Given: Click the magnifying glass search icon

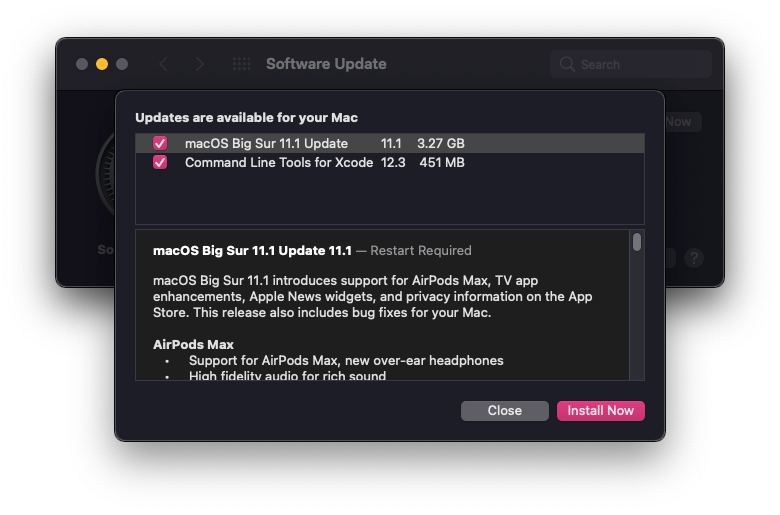Looking at the screenshot, I should pyautogui.click(x=567, y=64).
